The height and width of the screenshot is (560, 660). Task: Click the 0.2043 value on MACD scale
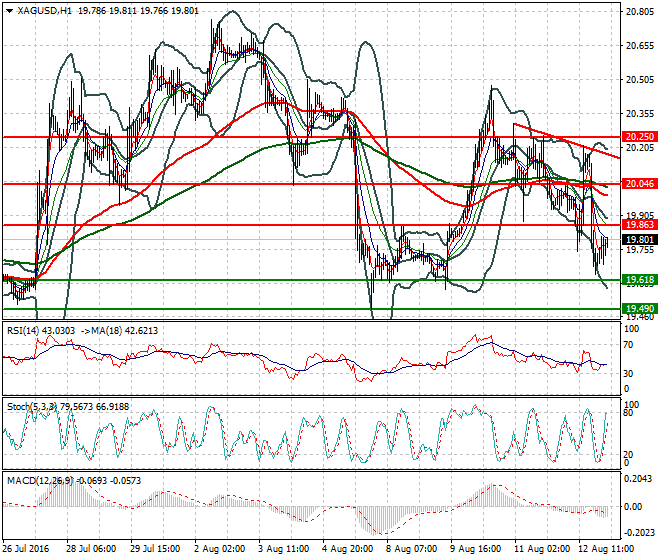(637, 478)
